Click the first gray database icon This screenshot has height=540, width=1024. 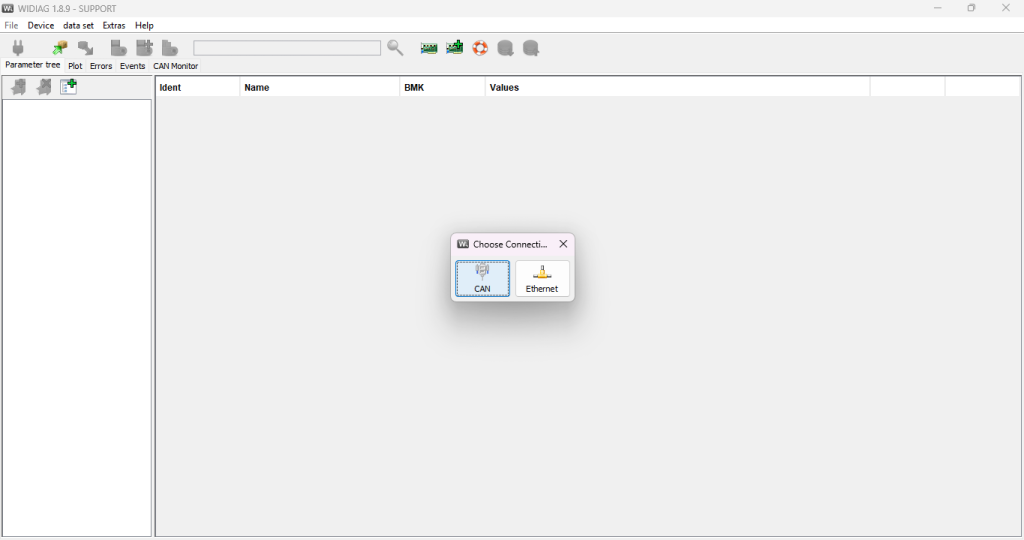point(505,48)
